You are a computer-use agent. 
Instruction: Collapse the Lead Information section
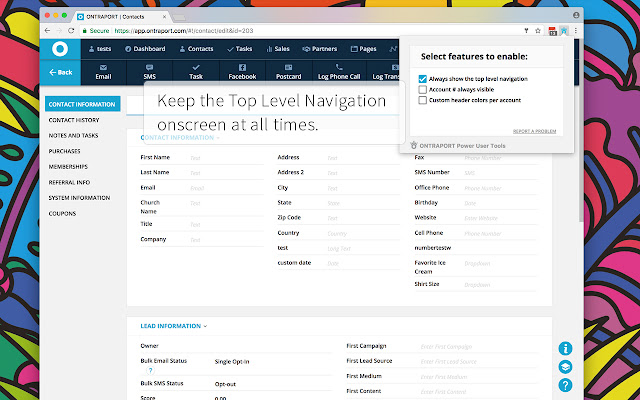pos(173,326)
